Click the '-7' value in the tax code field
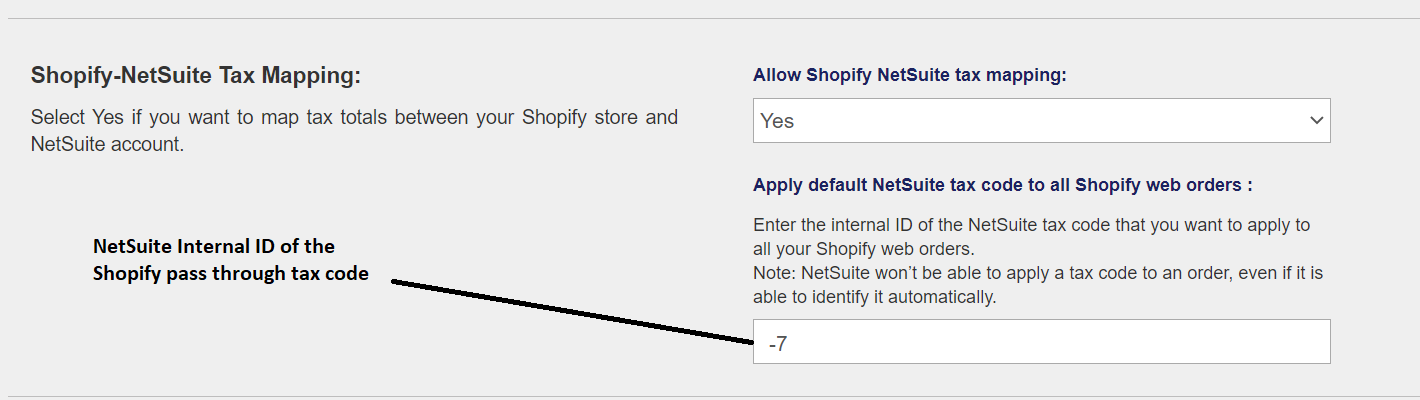The width and height of the screenshot is (1420, 400). click(x=780, y=343)
